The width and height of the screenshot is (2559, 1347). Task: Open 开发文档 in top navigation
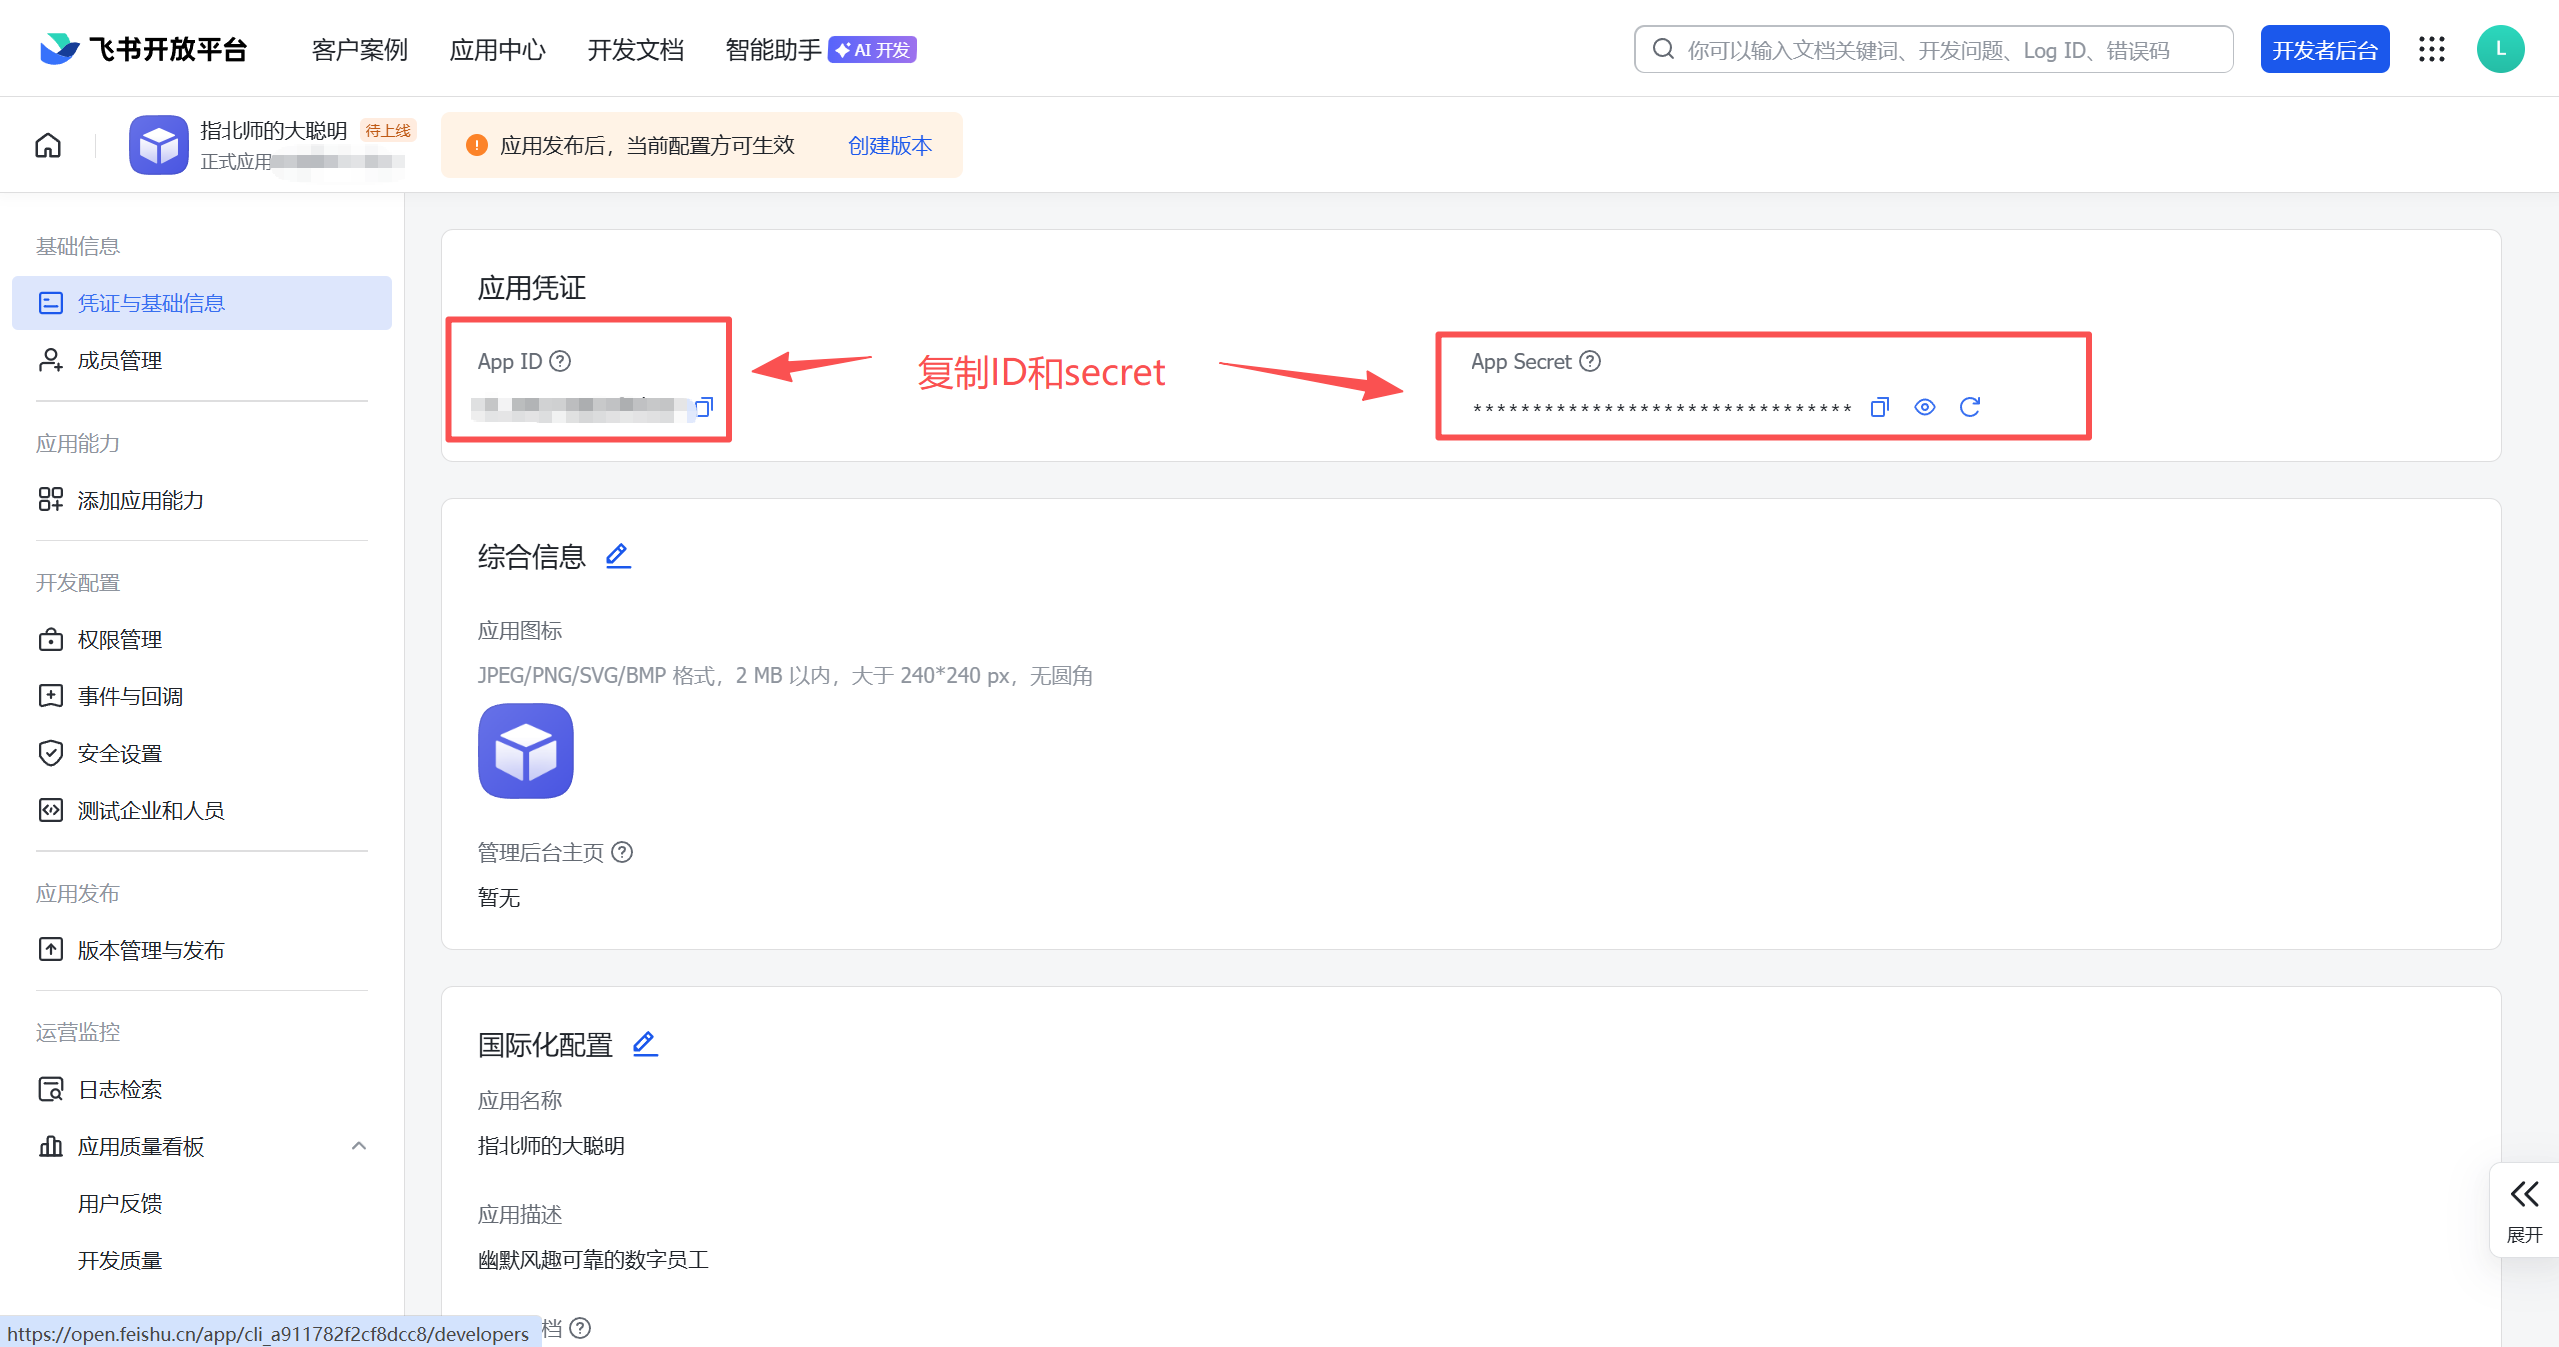tap(635, 50)
